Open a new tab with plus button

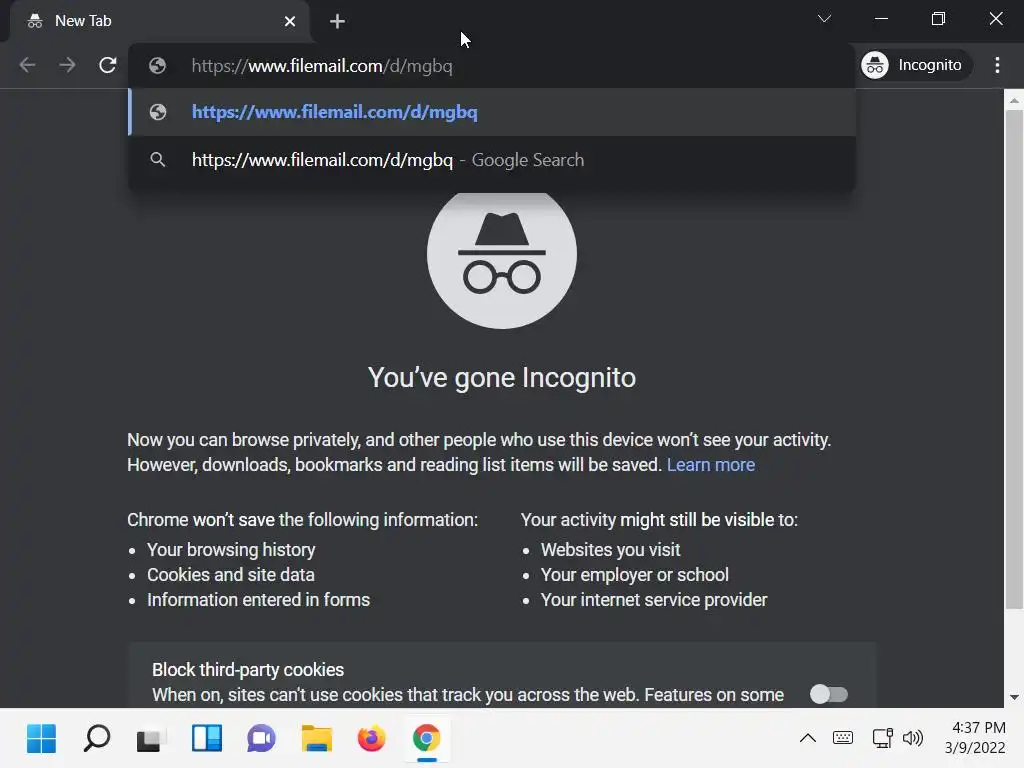(337, 22)
